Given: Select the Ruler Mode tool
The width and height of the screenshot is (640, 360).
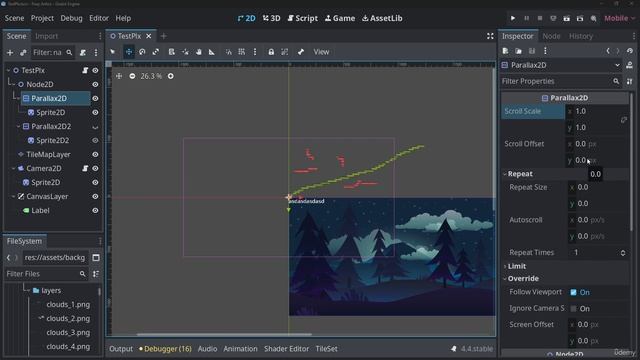Looking at the screenshot, I should click(x=211, y=52).
